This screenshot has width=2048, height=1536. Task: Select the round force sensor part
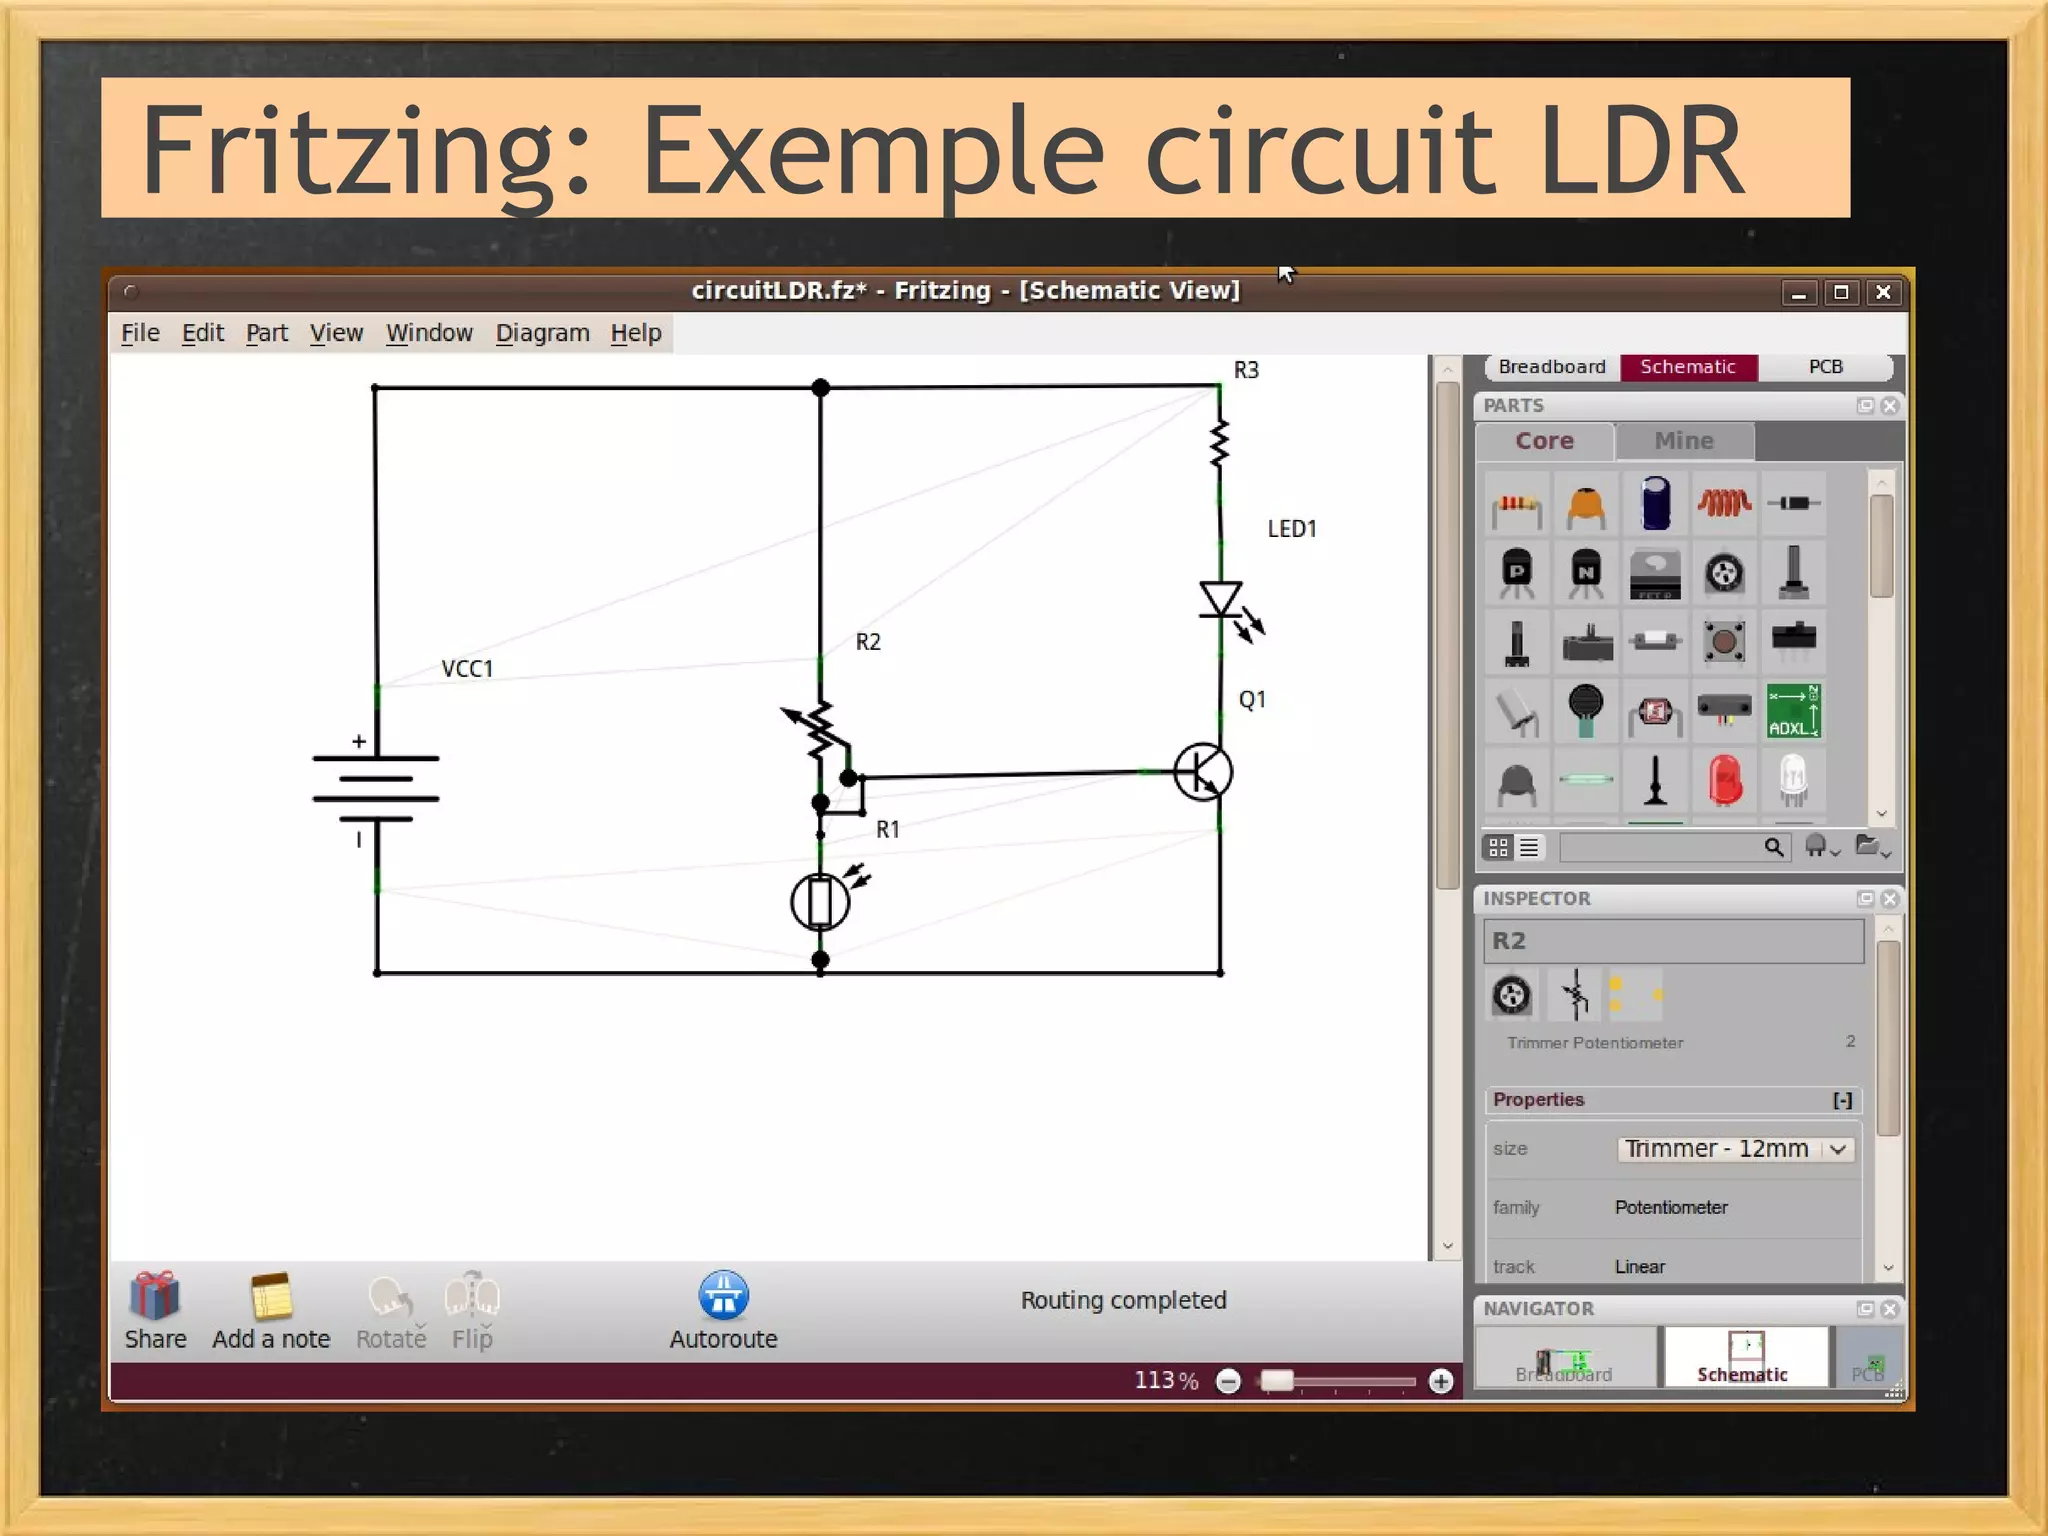pyautogui.click(x=1586, y=711)
